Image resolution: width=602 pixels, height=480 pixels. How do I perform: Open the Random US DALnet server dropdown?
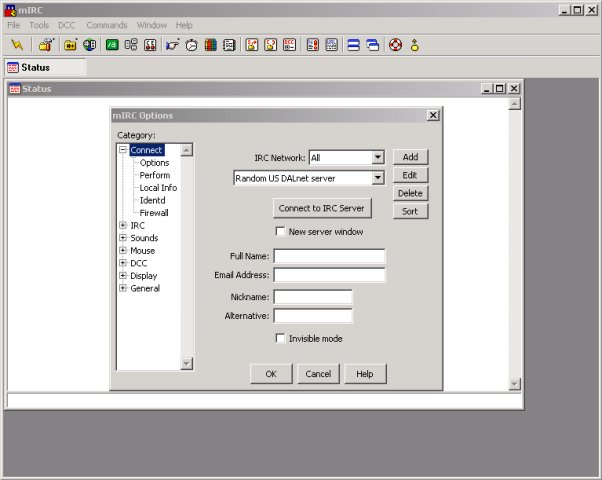tap(377, 178)
